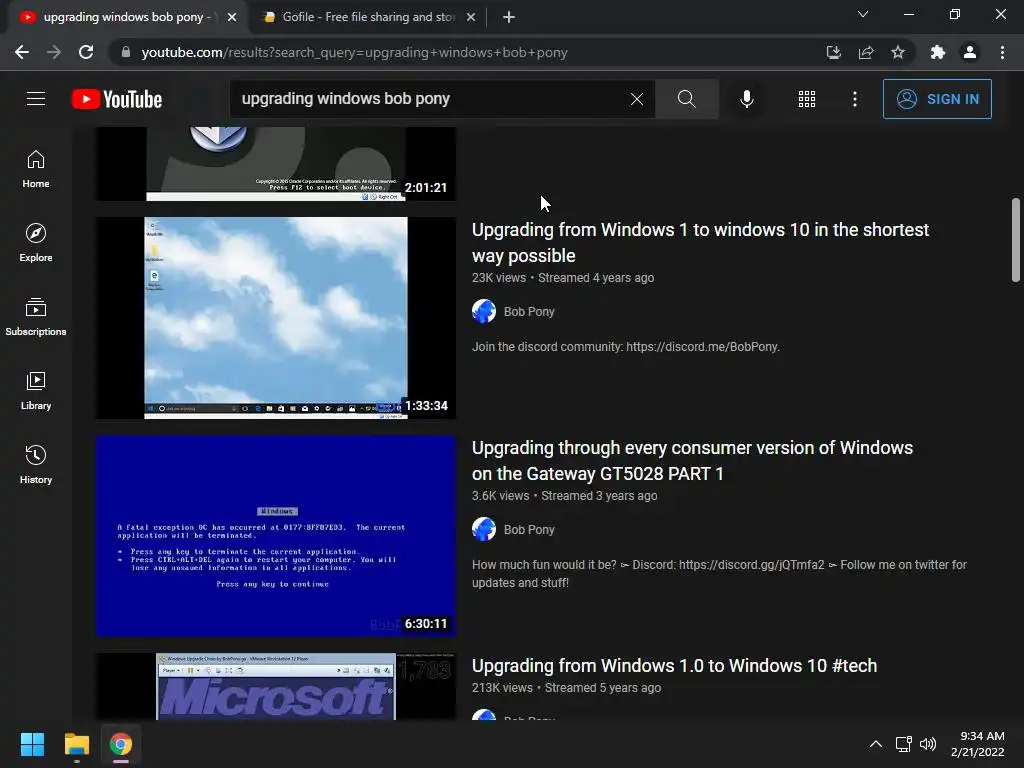Open the Chrome extensions puzzle icon
This screenshot has height=768, width=1024.
[938, 52]
